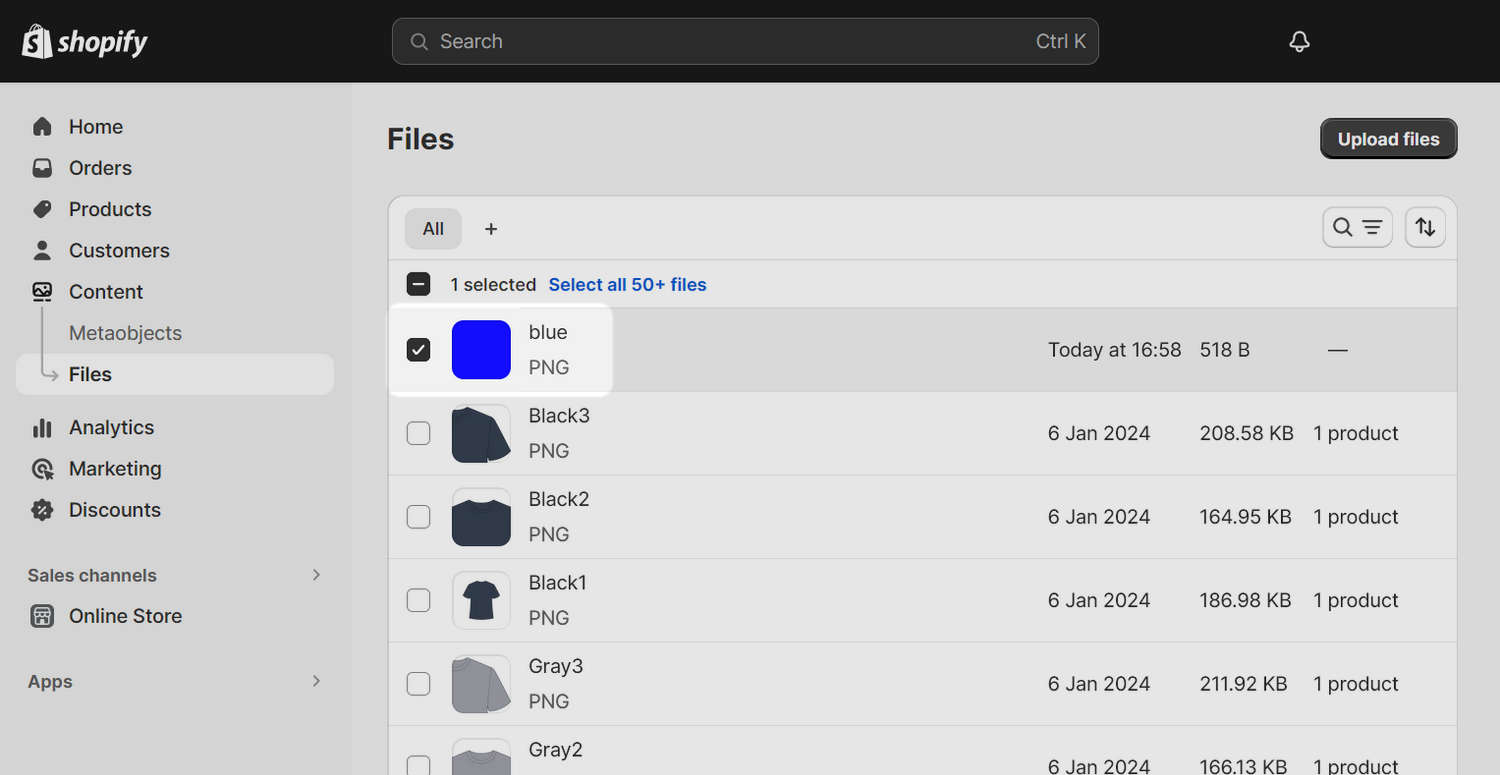The width and height of the screenshot is (1500, 775).
Task: Click the file name Gray2
Action: 556,750
